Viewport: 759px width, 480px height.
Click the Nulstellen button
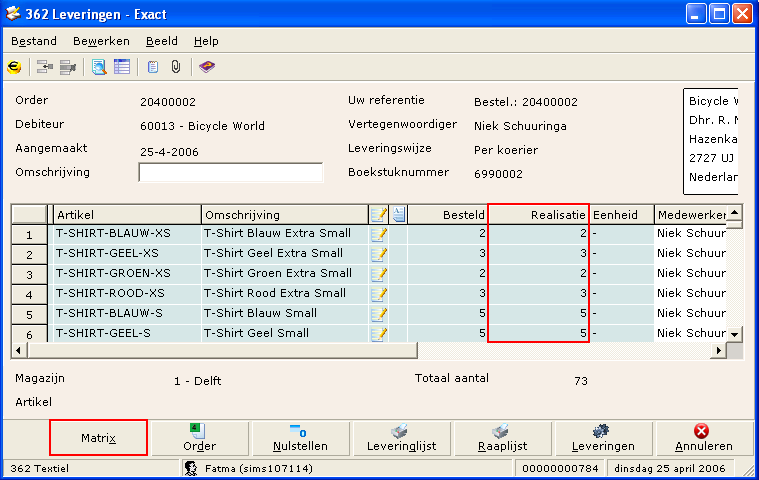[x=300, y=438]
